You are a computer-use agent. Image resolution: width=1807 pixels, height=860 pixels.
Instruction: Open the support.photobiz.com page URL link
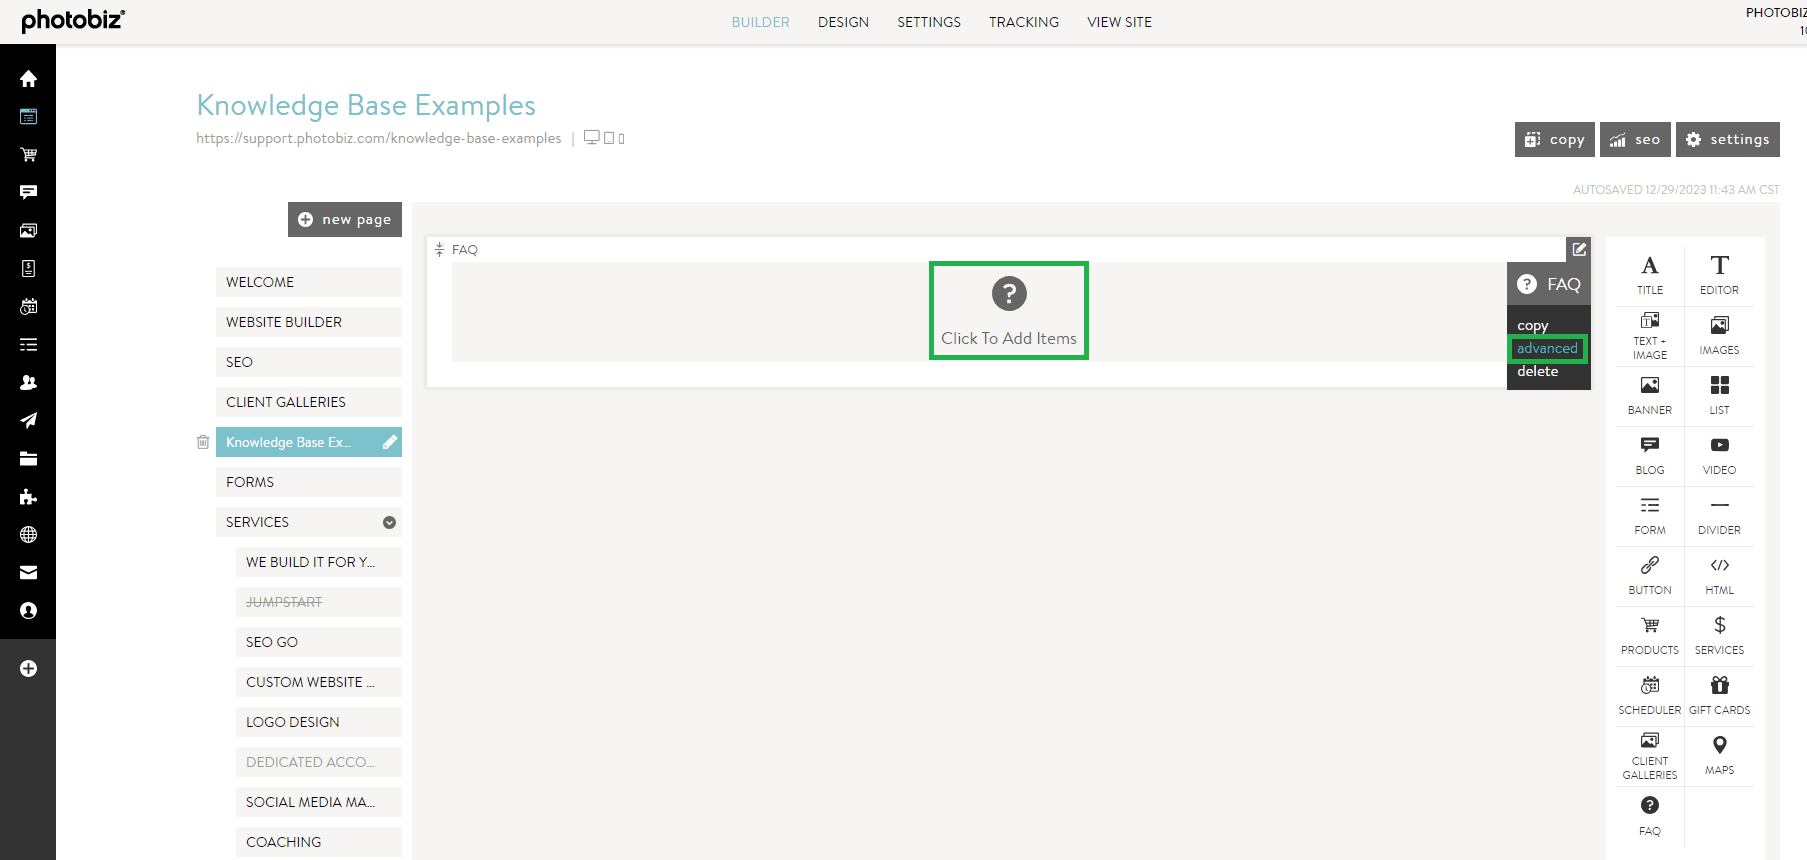378,138
